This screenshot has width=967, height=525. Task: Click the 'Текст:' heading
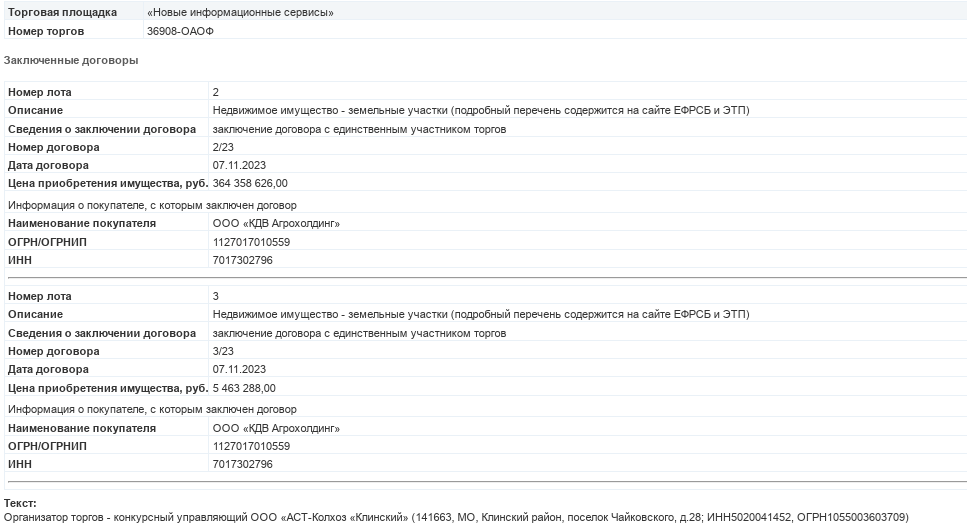pos(20,503)
